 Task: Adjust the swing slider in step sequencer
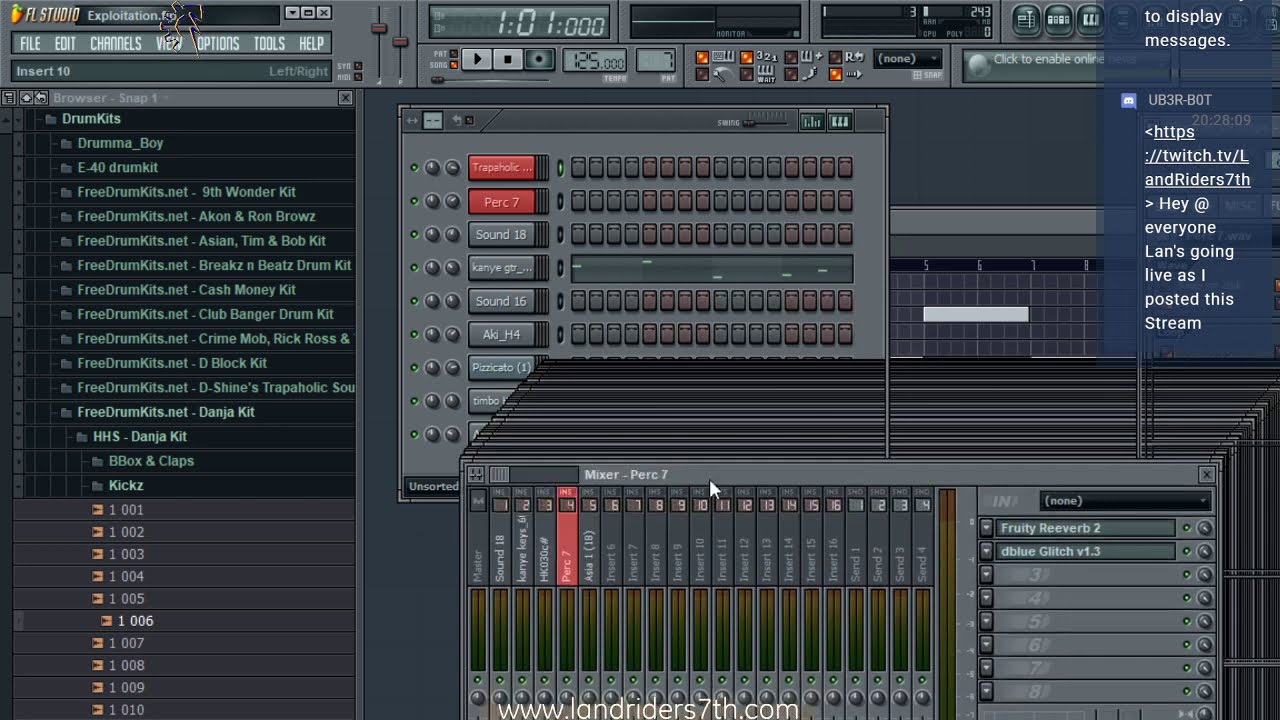point(765,122)
